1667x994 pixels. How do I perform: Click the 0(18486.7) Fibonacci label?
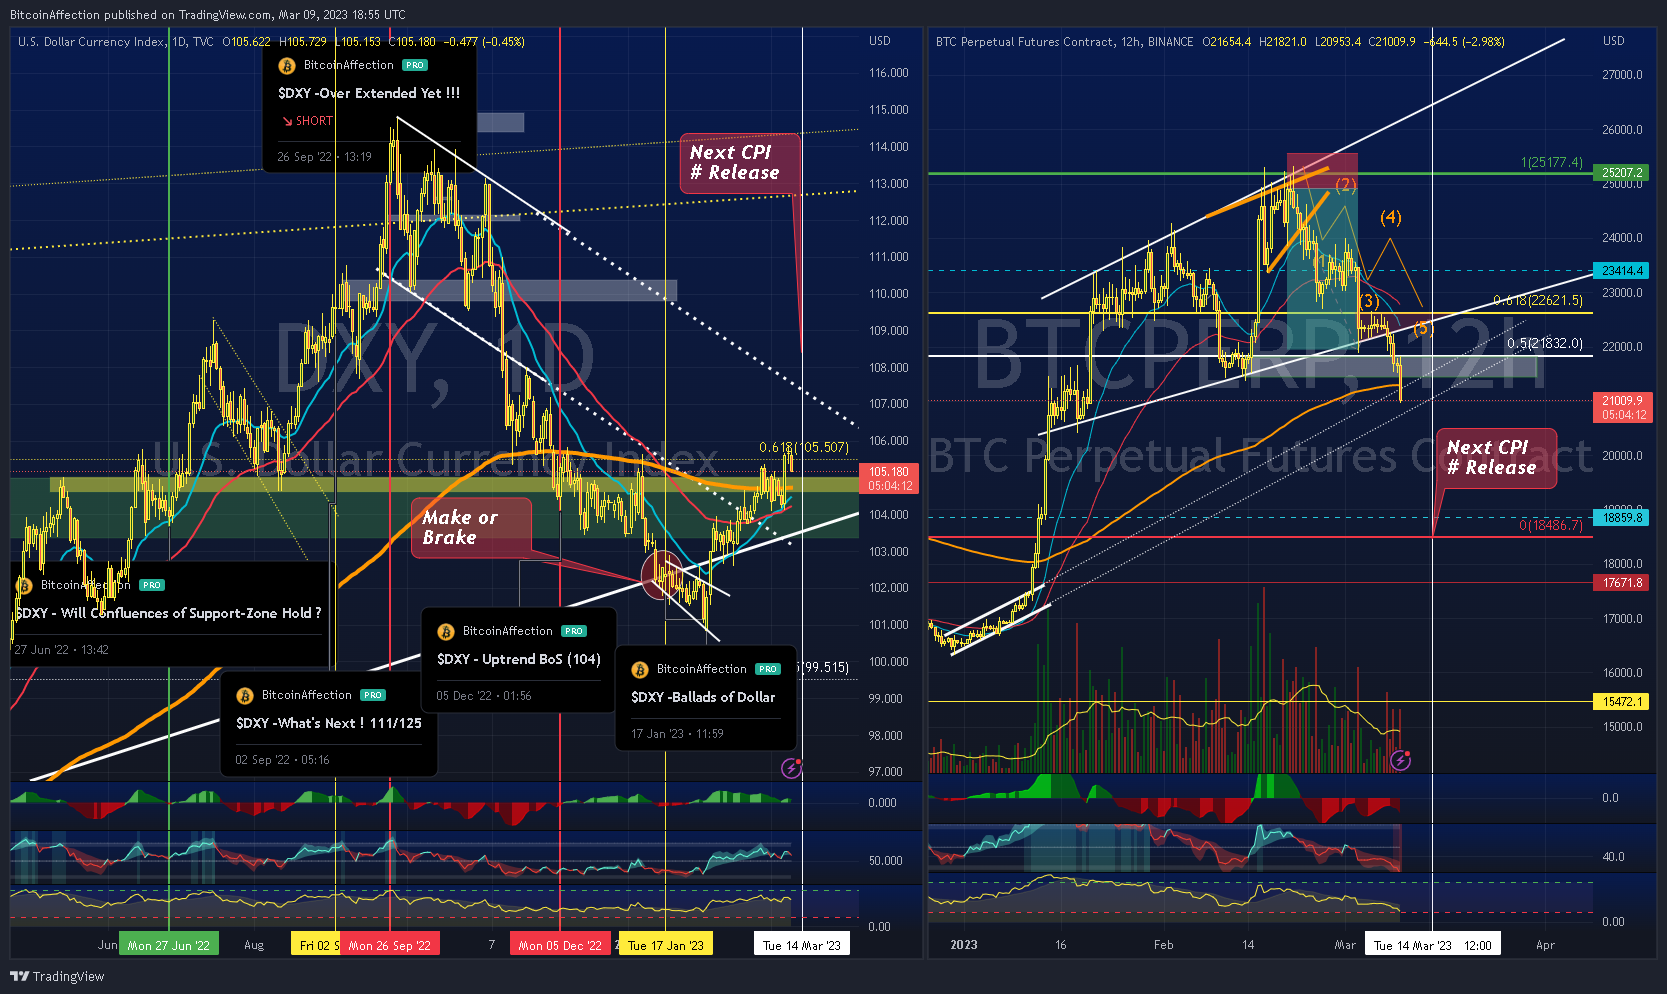tap(1551, 525)
